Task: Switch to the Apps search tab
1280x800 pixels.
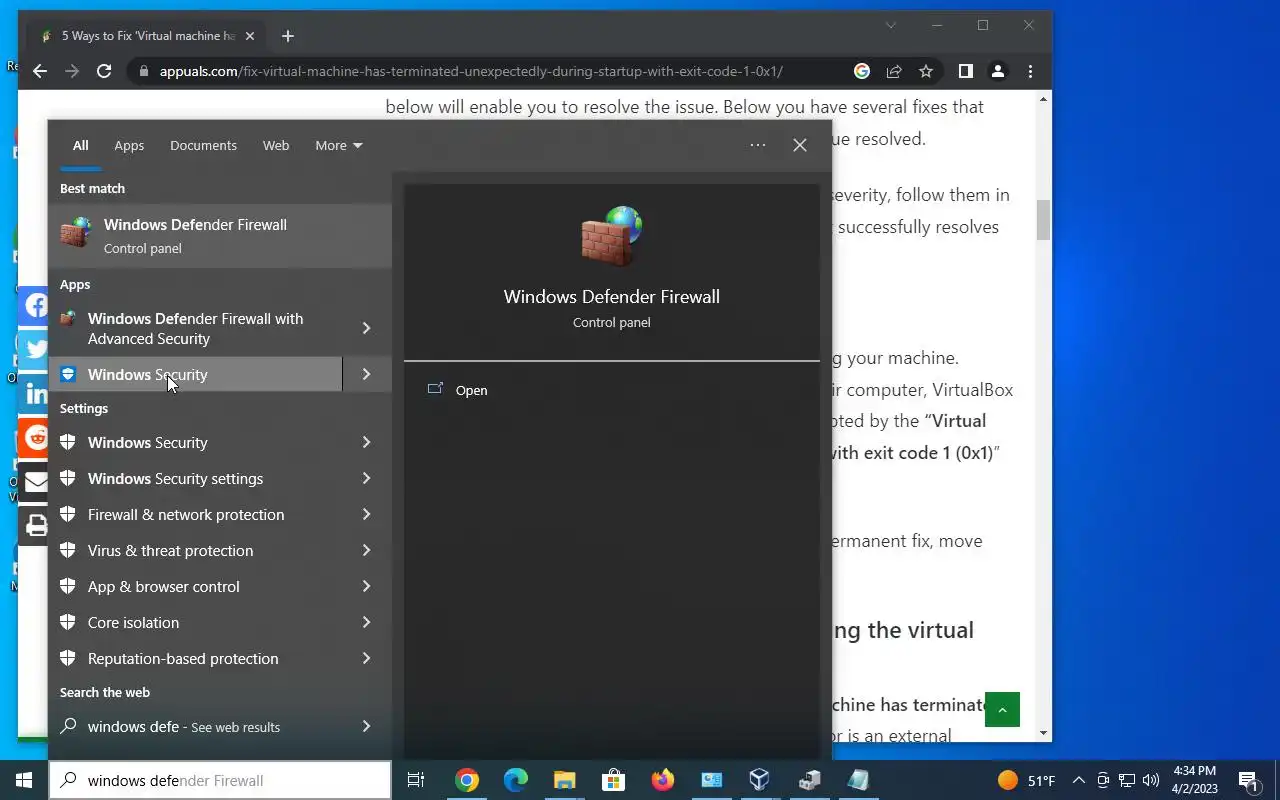Action: (x=129, y=145)
